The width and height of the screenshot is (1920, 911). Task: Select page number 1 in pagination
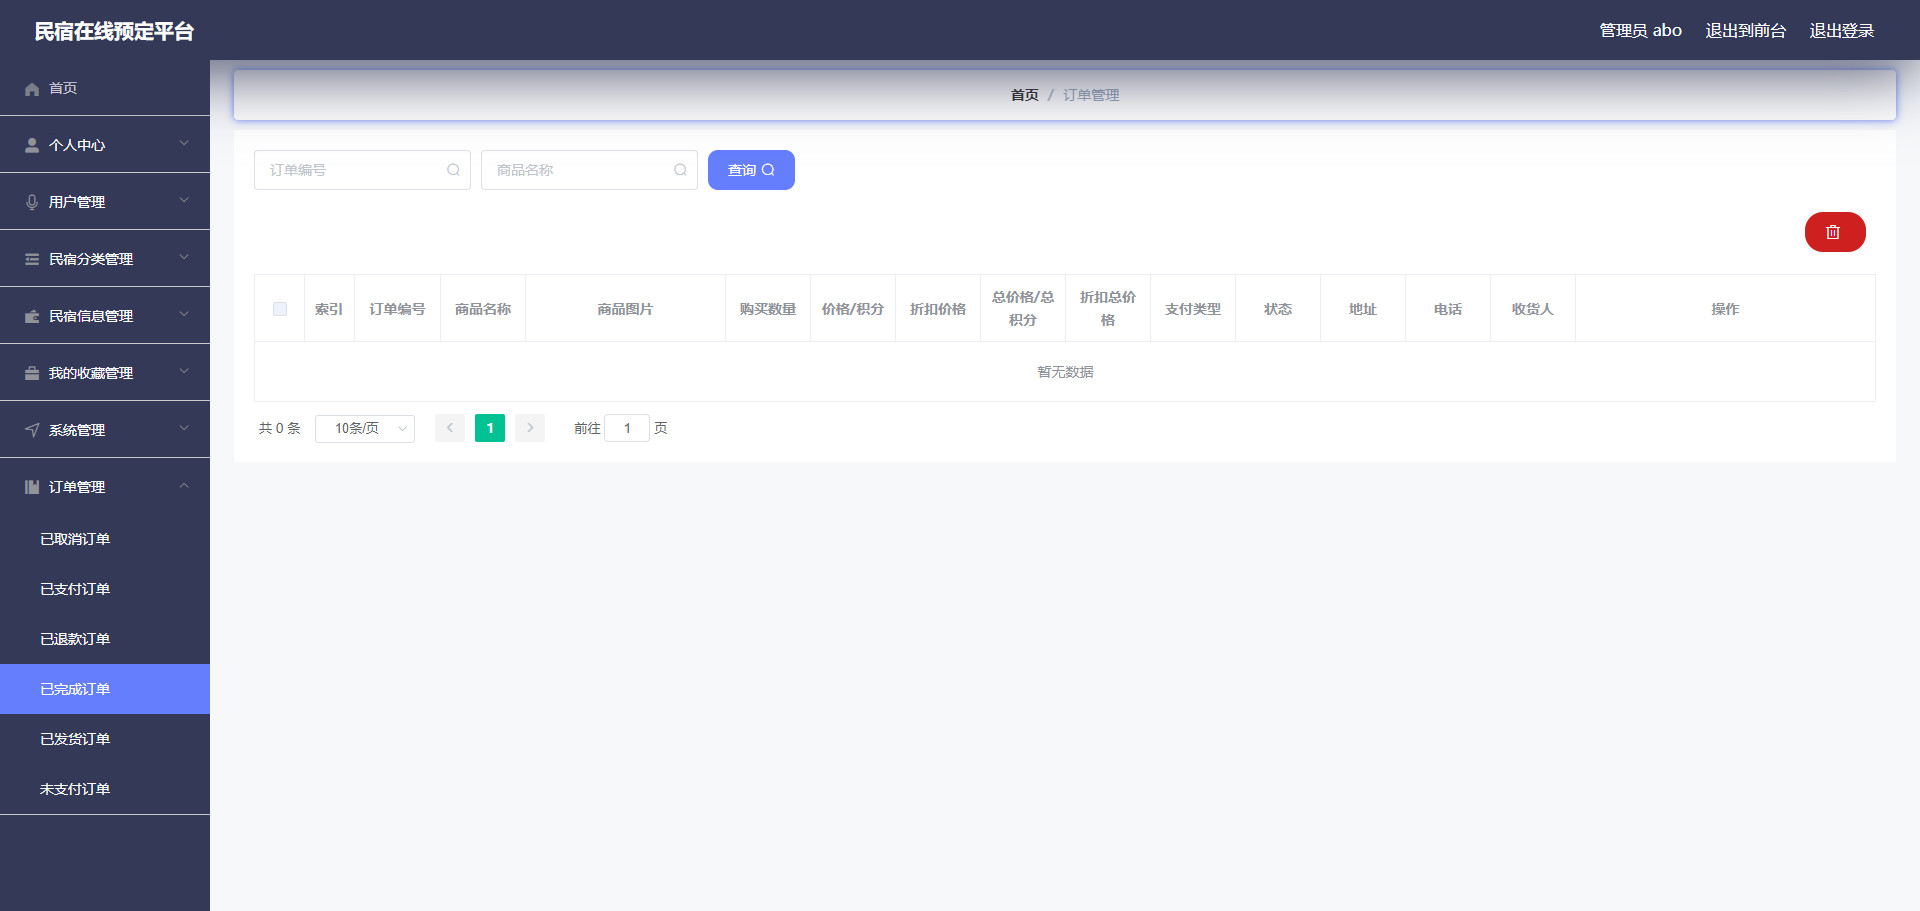(x=490, y=428)
